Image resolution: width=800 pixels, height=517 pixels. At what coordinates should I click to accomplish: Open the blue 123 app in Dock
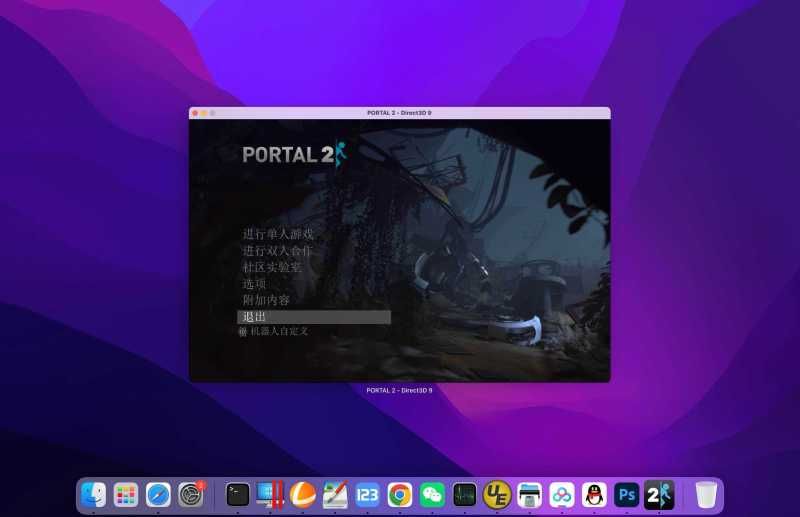point(367,495)
